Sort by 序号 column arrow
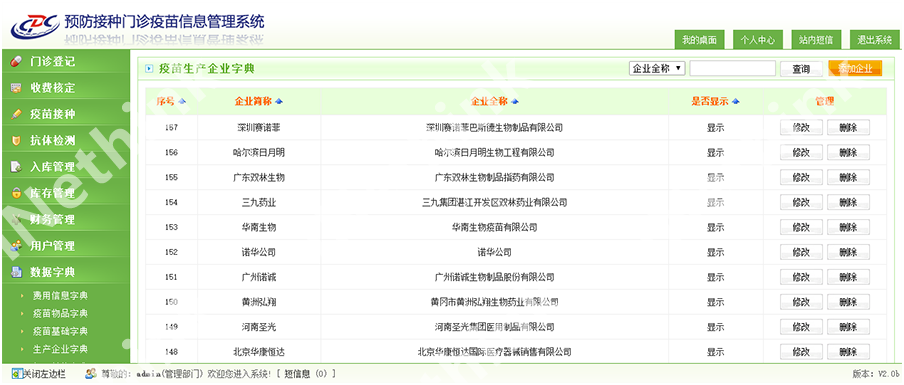This screenshot has height=385, width=904. pyautogui.click(x=183, y=101)
